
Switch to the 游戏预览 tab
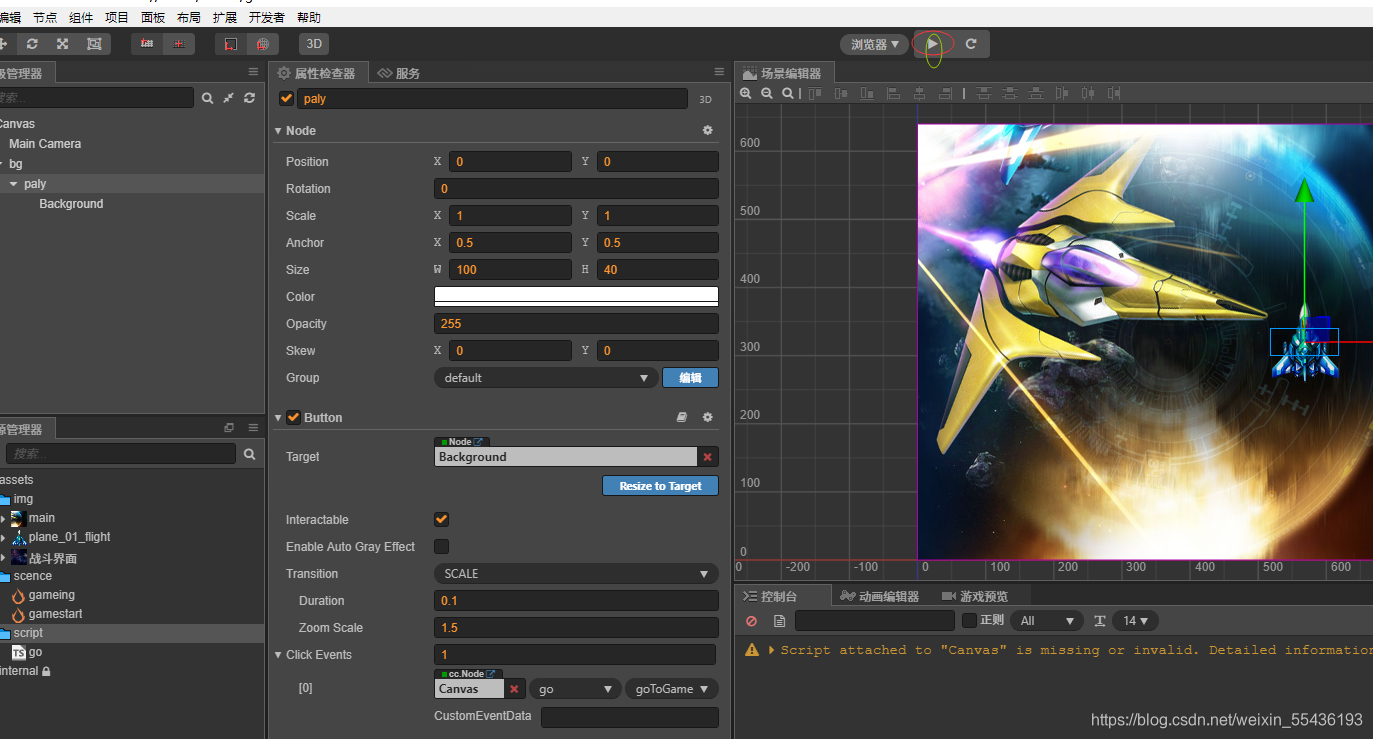975,596
